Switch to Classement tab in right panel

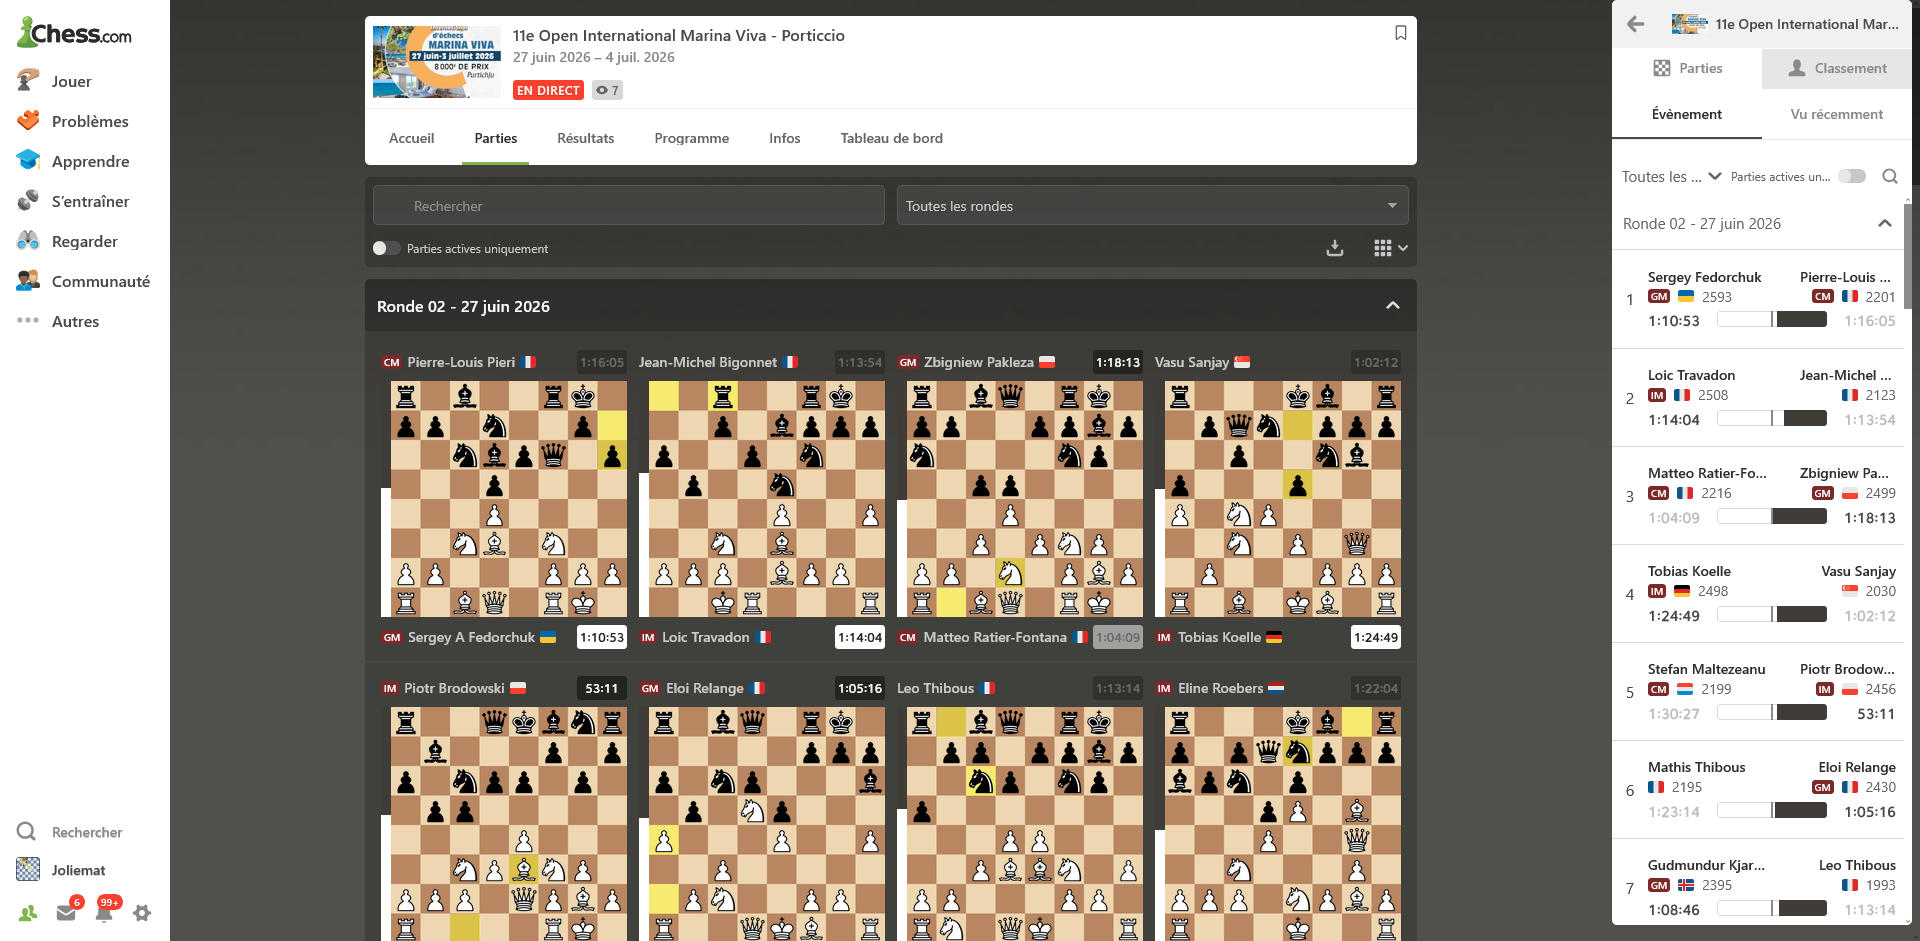(x=1837, y=68)
